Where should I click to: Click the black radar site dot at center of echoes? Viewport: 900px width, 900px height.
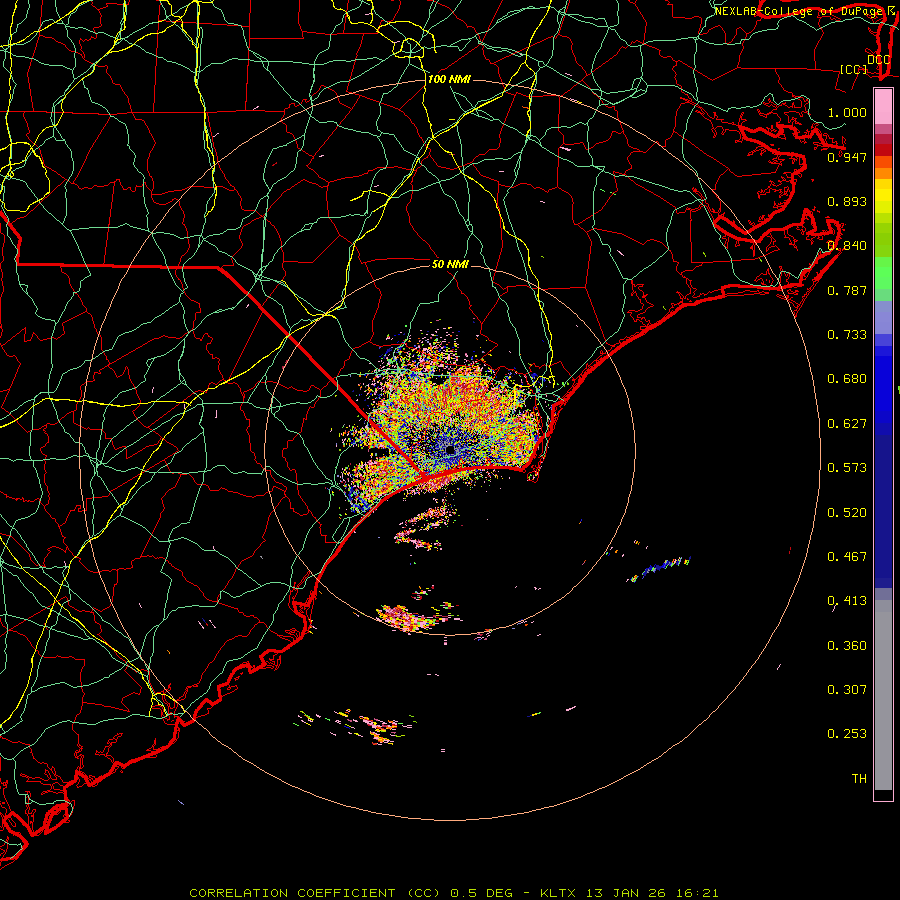pos(450,450)
